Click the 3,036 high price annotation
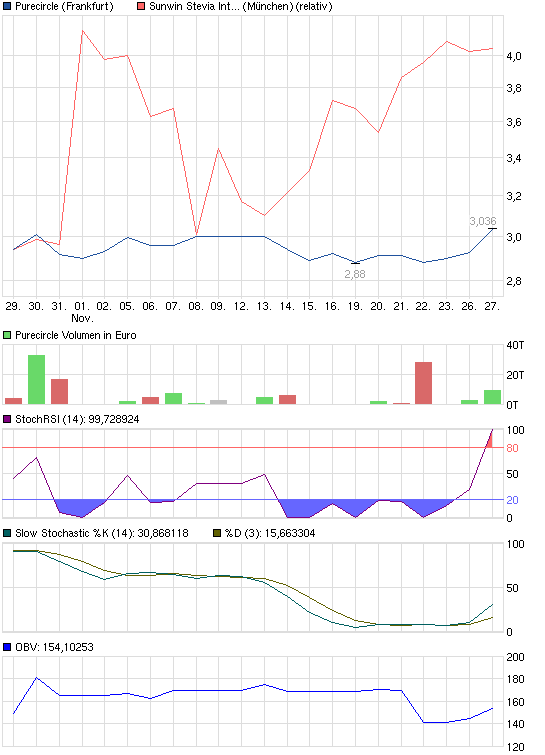 483,221
